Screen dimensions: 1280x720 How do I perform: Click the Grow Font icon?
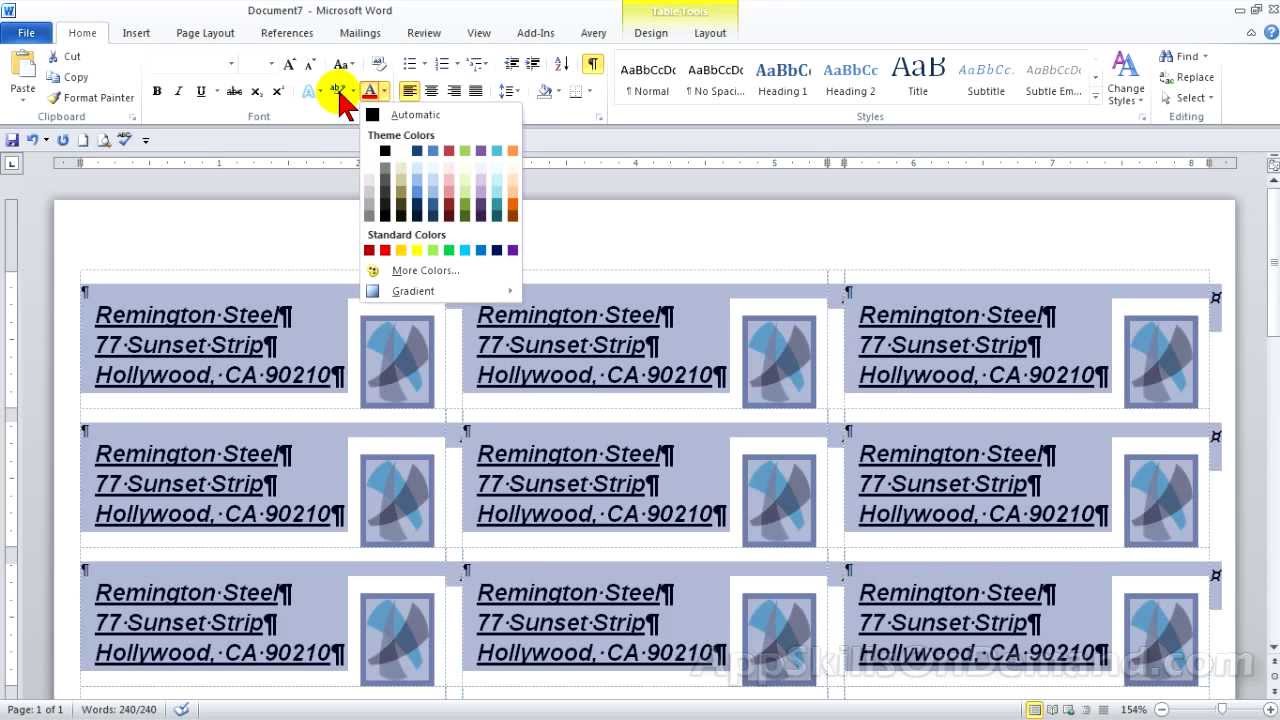pos(289,64)
